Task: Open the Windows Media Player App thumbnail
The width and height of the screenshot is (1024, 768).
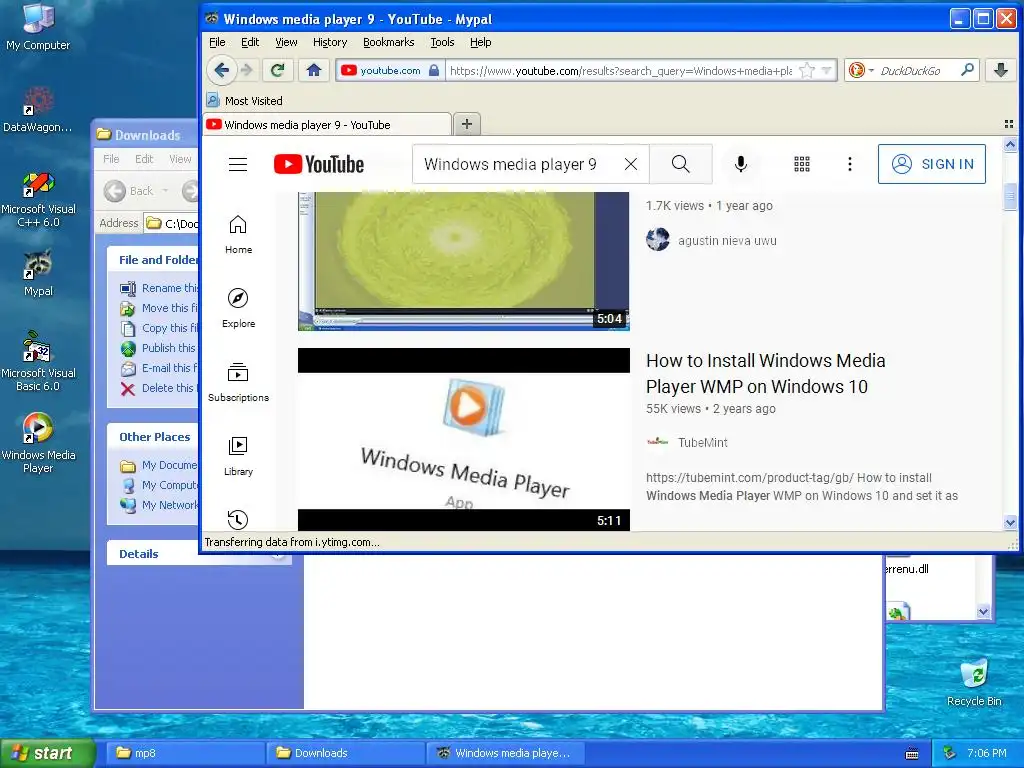Action: 464,439
